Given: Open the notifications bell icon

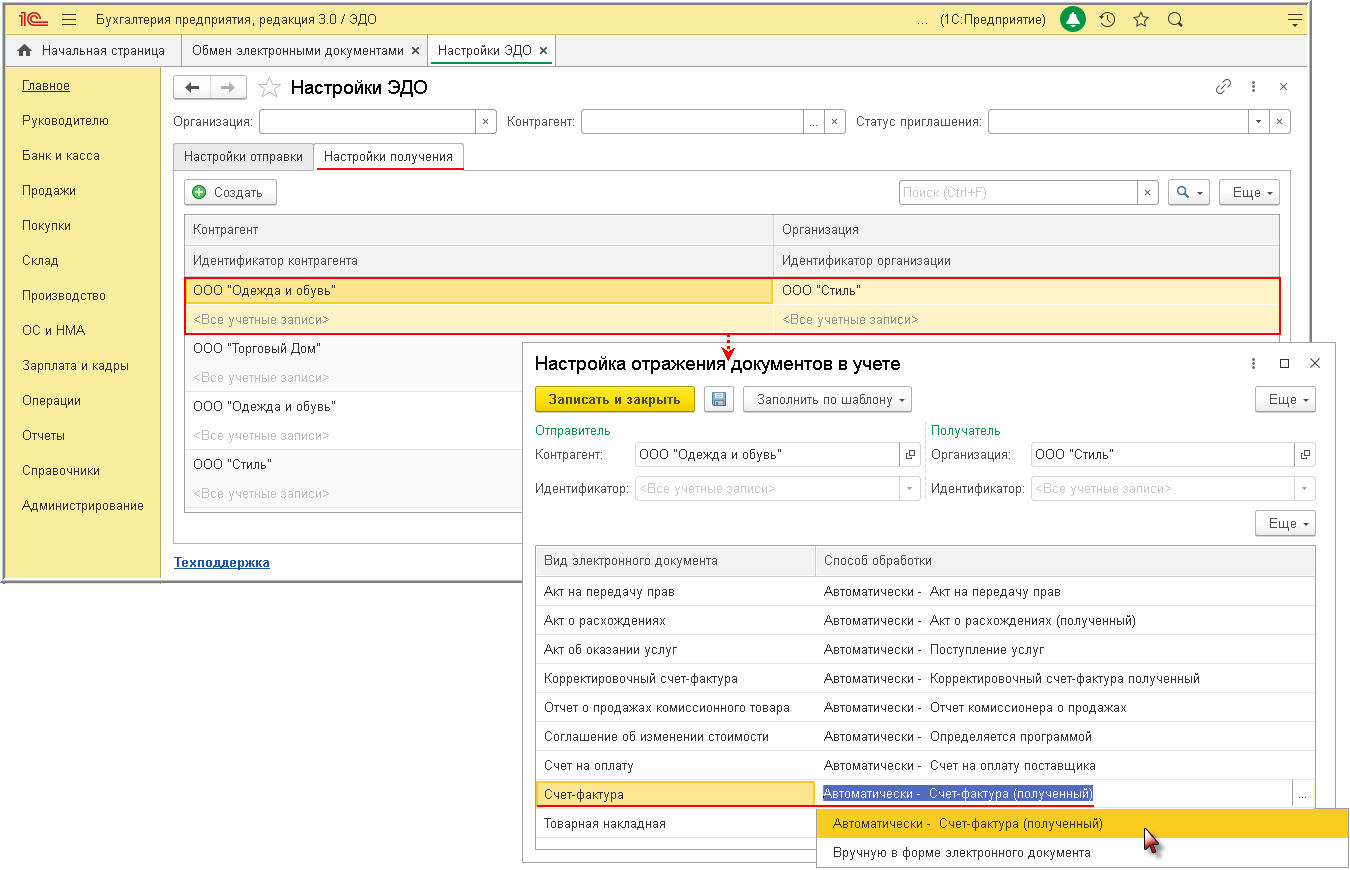Looking at the screenshot, I should click(1073, 19).
